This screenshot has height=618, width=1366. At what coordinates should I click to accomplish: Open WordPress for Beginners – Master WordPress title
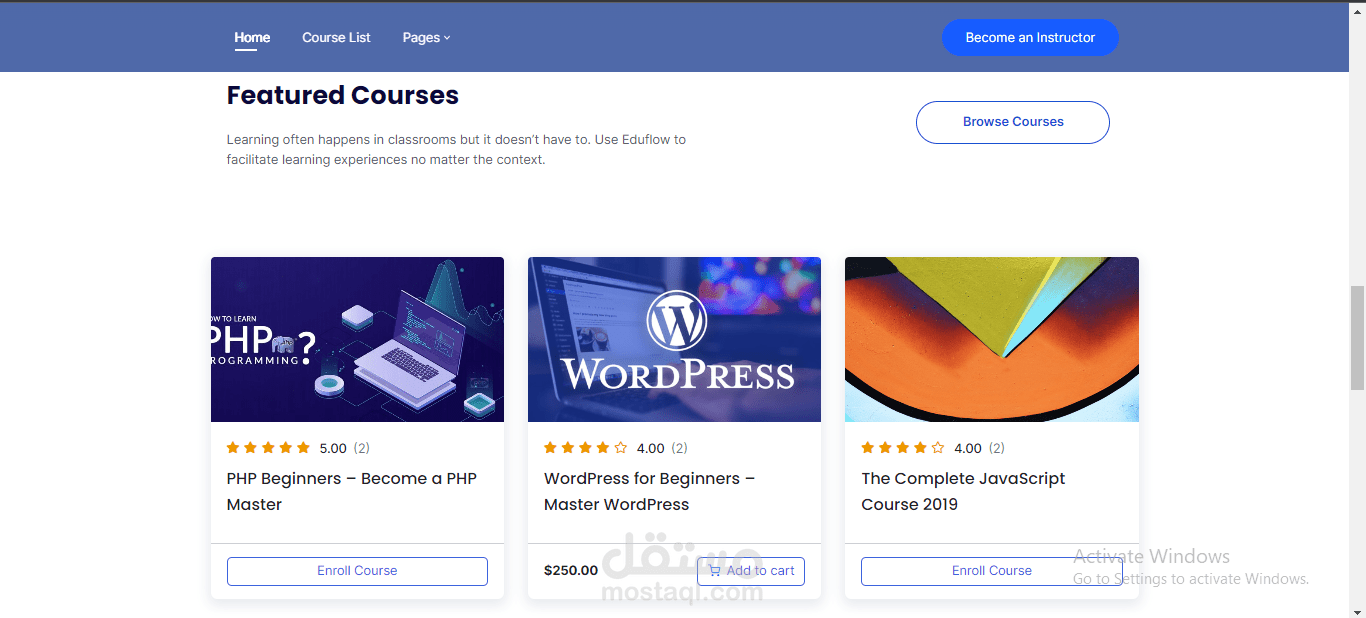tap(649, 491)
